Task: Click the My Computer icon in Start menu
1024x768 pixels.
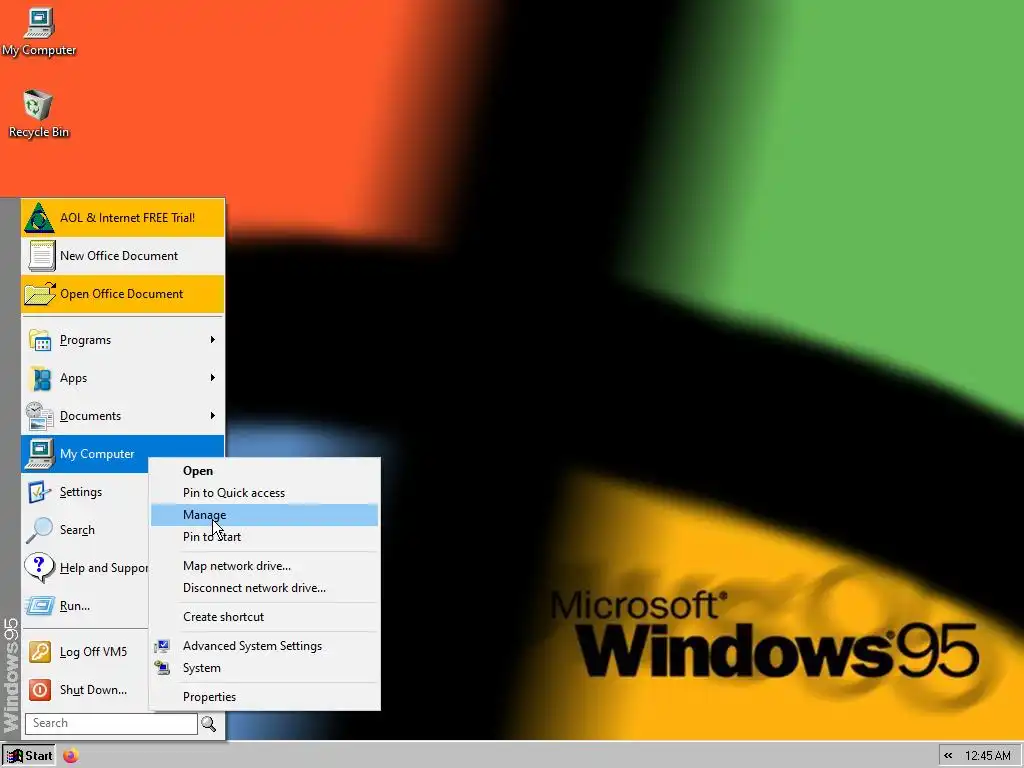Action: pyautogui.click(x=40, y=454)
